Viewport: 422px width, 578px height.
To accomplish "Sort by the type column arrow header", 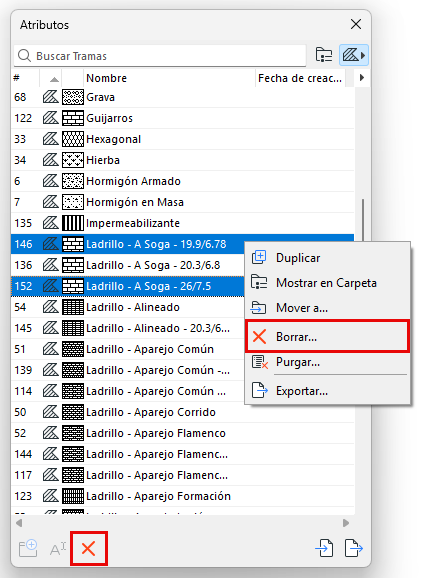I will click(54, 78).
